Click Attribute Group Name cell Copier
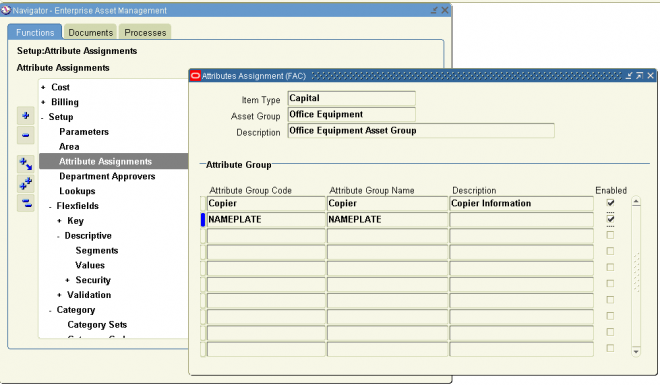660x385 pixels. click(387, 203)
